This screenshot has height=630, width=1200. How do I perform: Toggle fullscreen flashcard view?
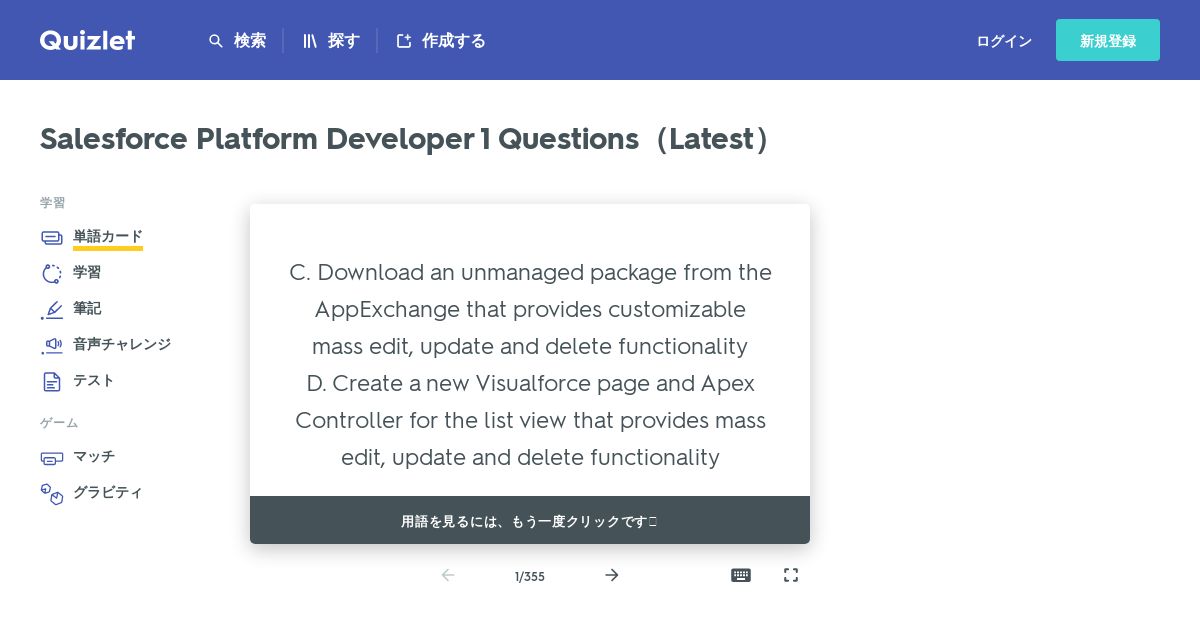[791, 575]
